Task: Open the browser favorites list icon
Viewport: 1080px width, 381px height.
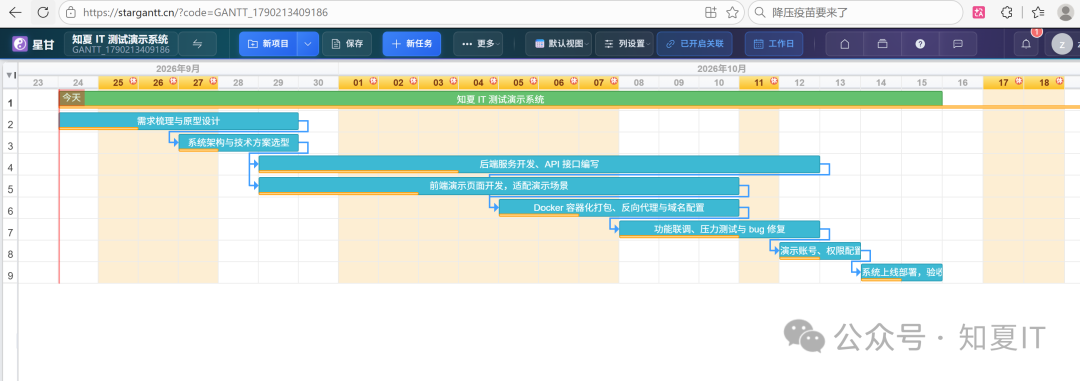Action: [x=1038, y=12]
